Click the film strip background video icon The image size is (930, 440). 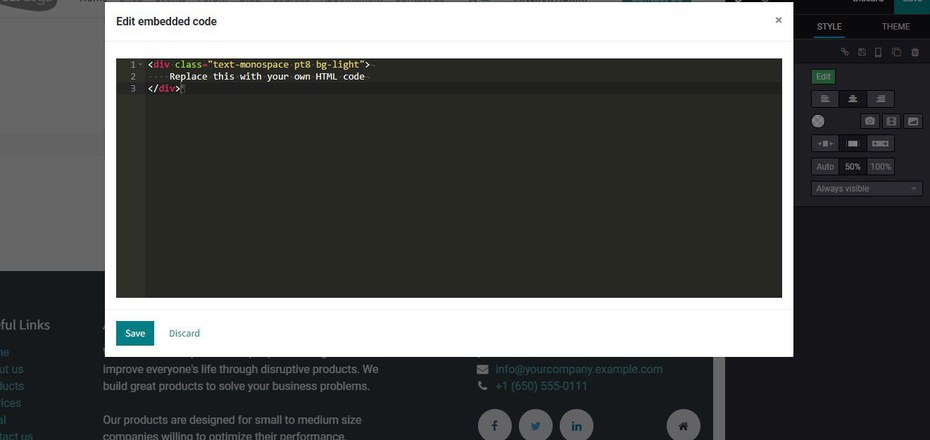click(x=891, y=121)
